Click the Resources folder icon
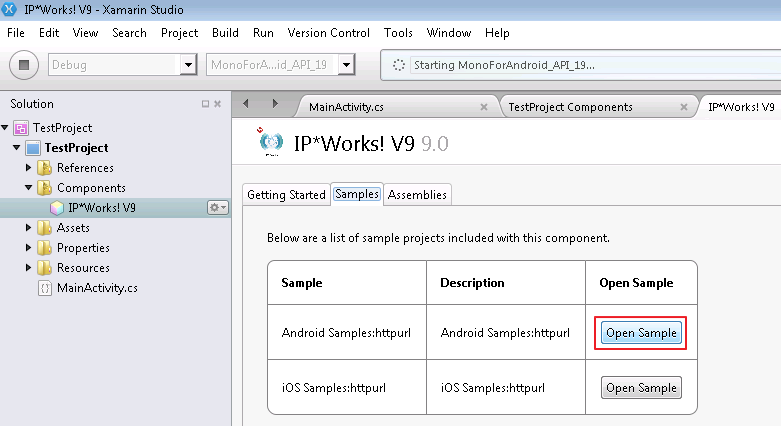This screenshot has height=426, width=781. [44, 268]
